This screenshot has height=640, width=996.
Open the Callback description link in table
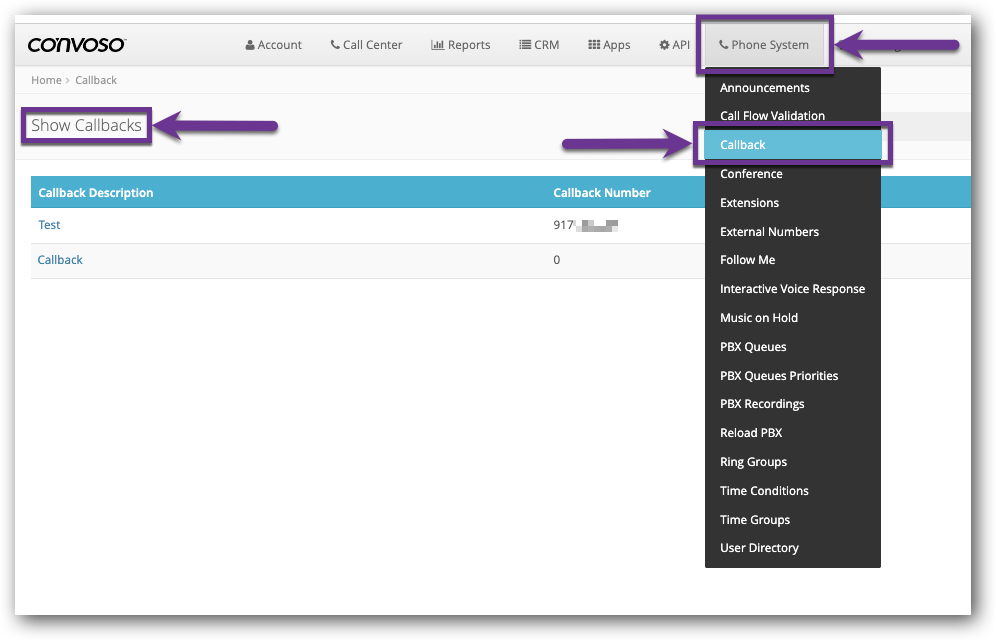60,260
